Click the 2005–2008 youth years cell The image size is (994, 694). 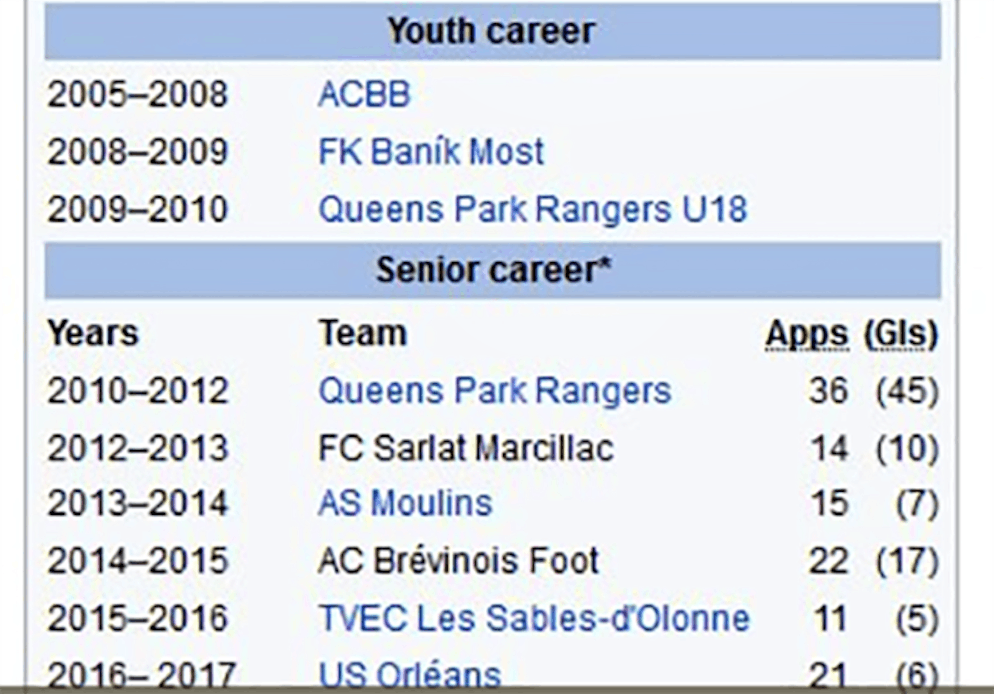click(x=138, y=94)
